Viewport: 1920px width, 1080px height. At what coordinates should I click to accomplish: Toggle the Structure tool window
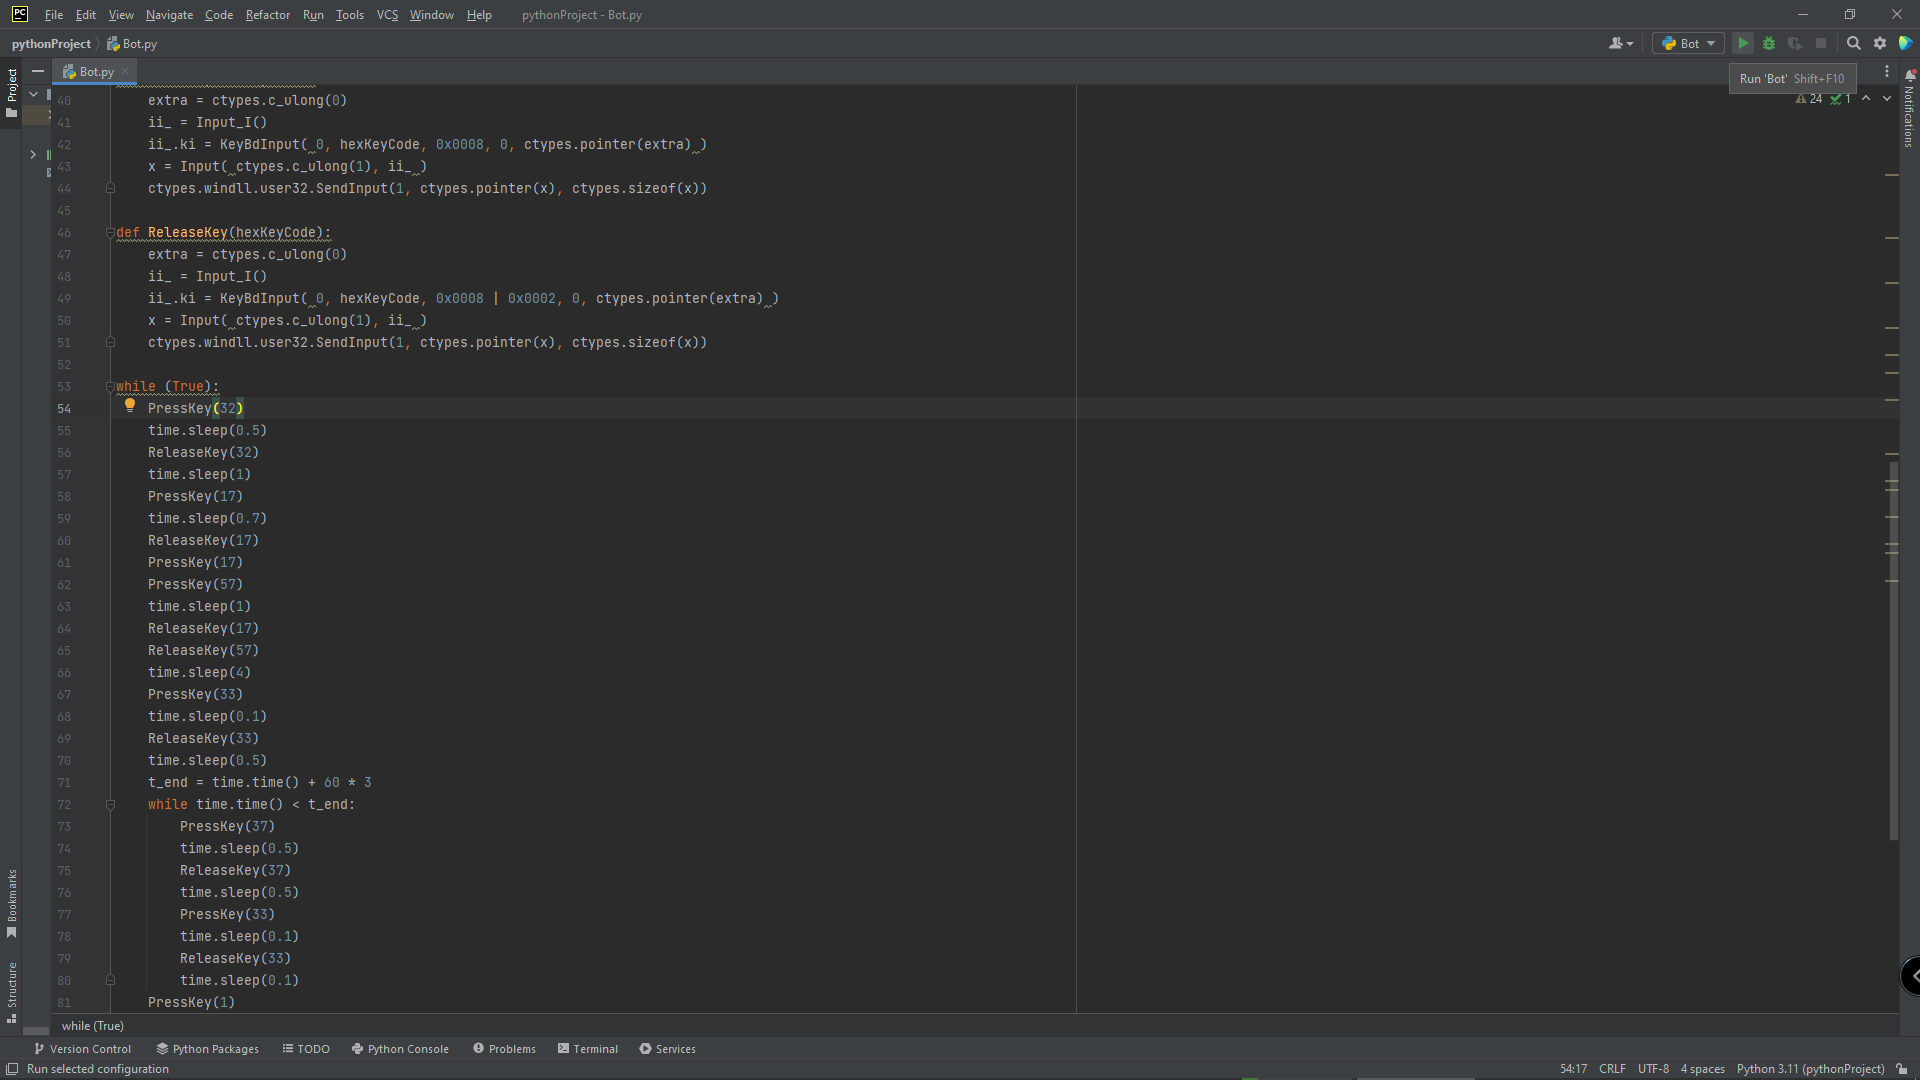point(12,991)
